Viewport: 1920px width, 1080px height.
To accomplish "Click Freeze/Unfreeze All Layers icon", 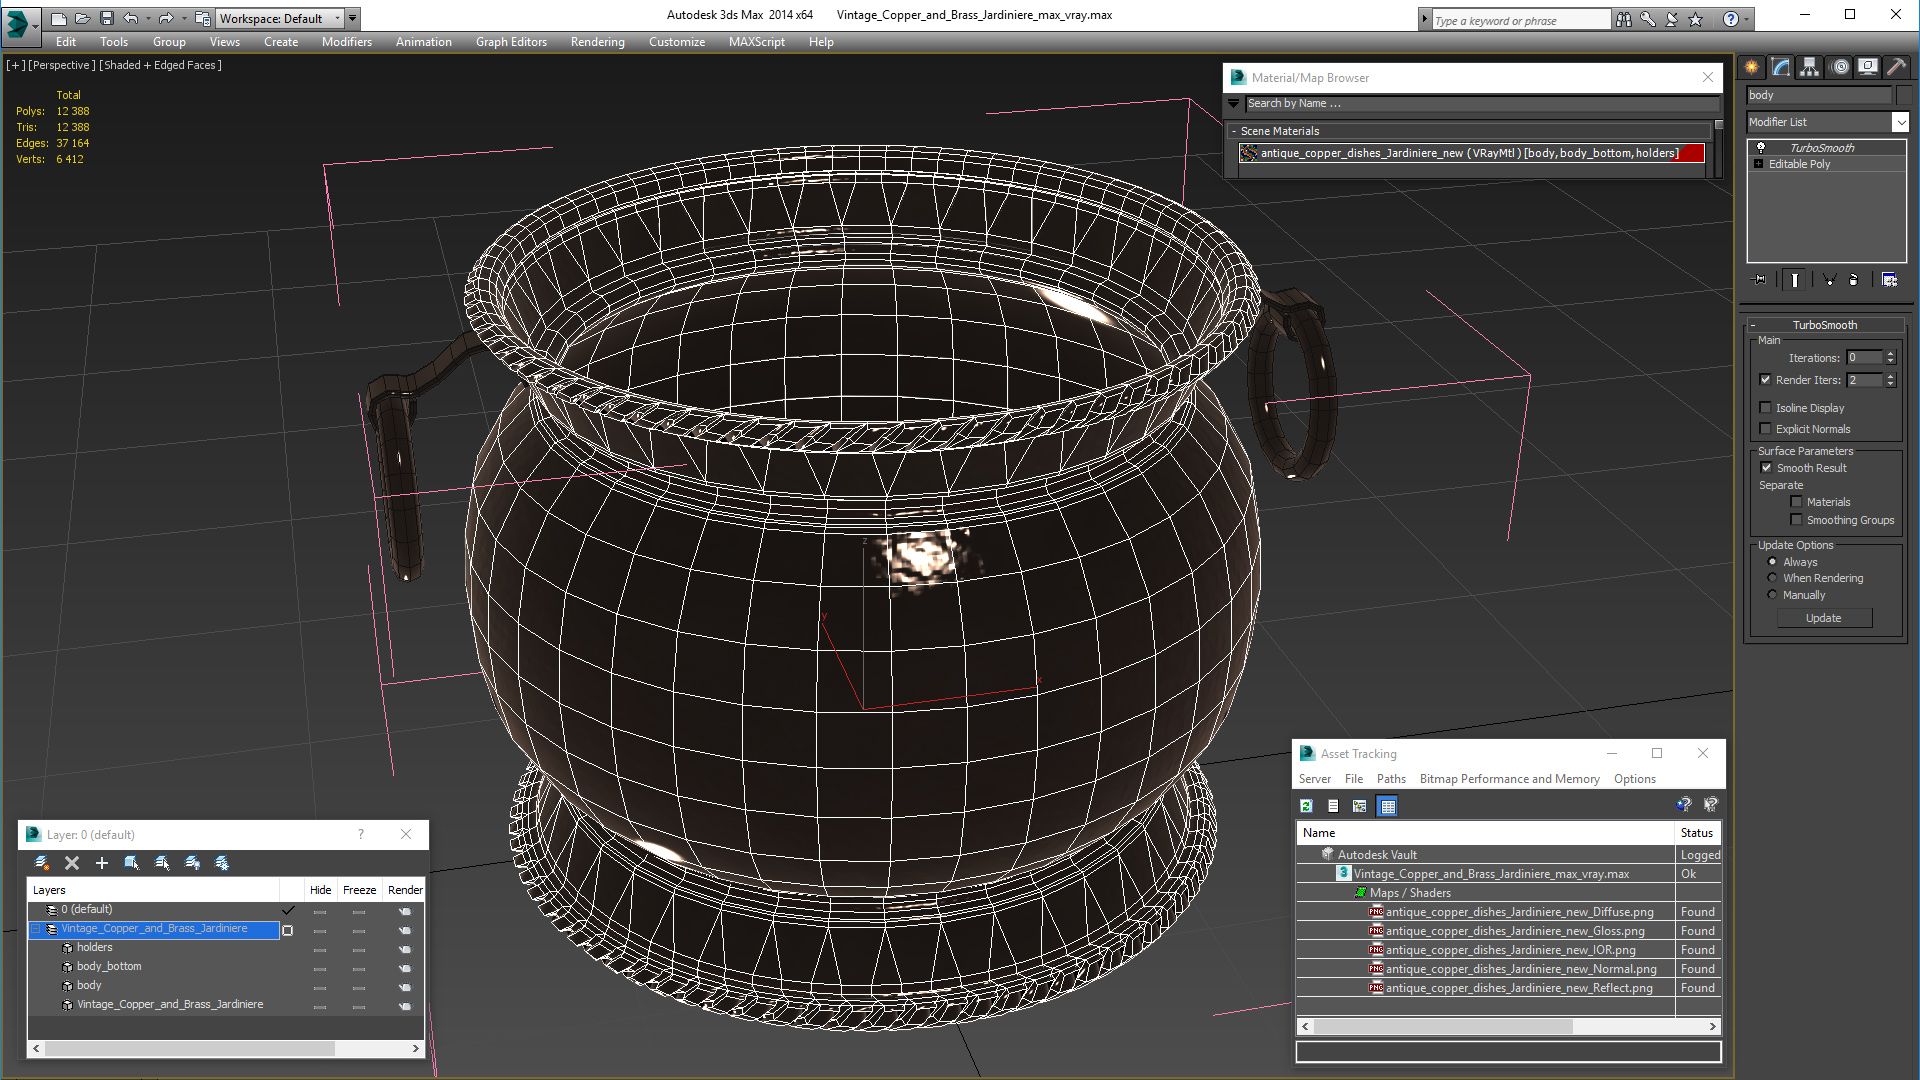I will click(222, 863).
